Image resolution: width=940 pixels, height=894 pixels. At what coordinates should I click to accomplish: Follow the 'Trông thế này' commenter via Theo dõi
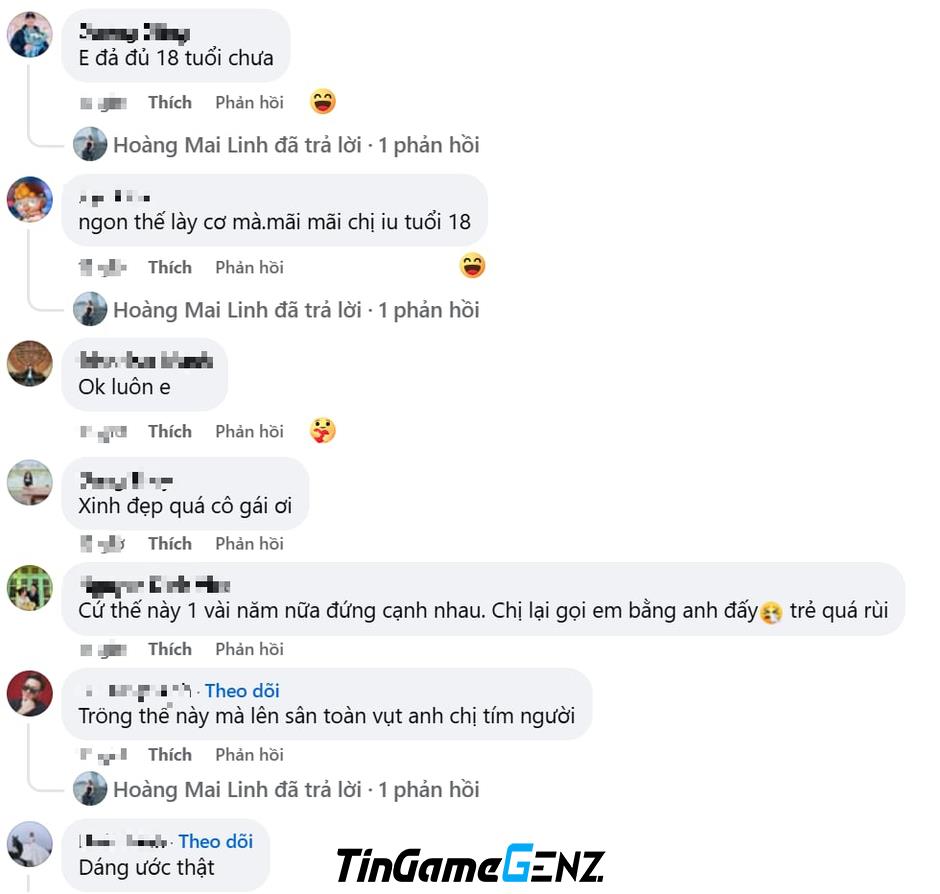[242, 691]
